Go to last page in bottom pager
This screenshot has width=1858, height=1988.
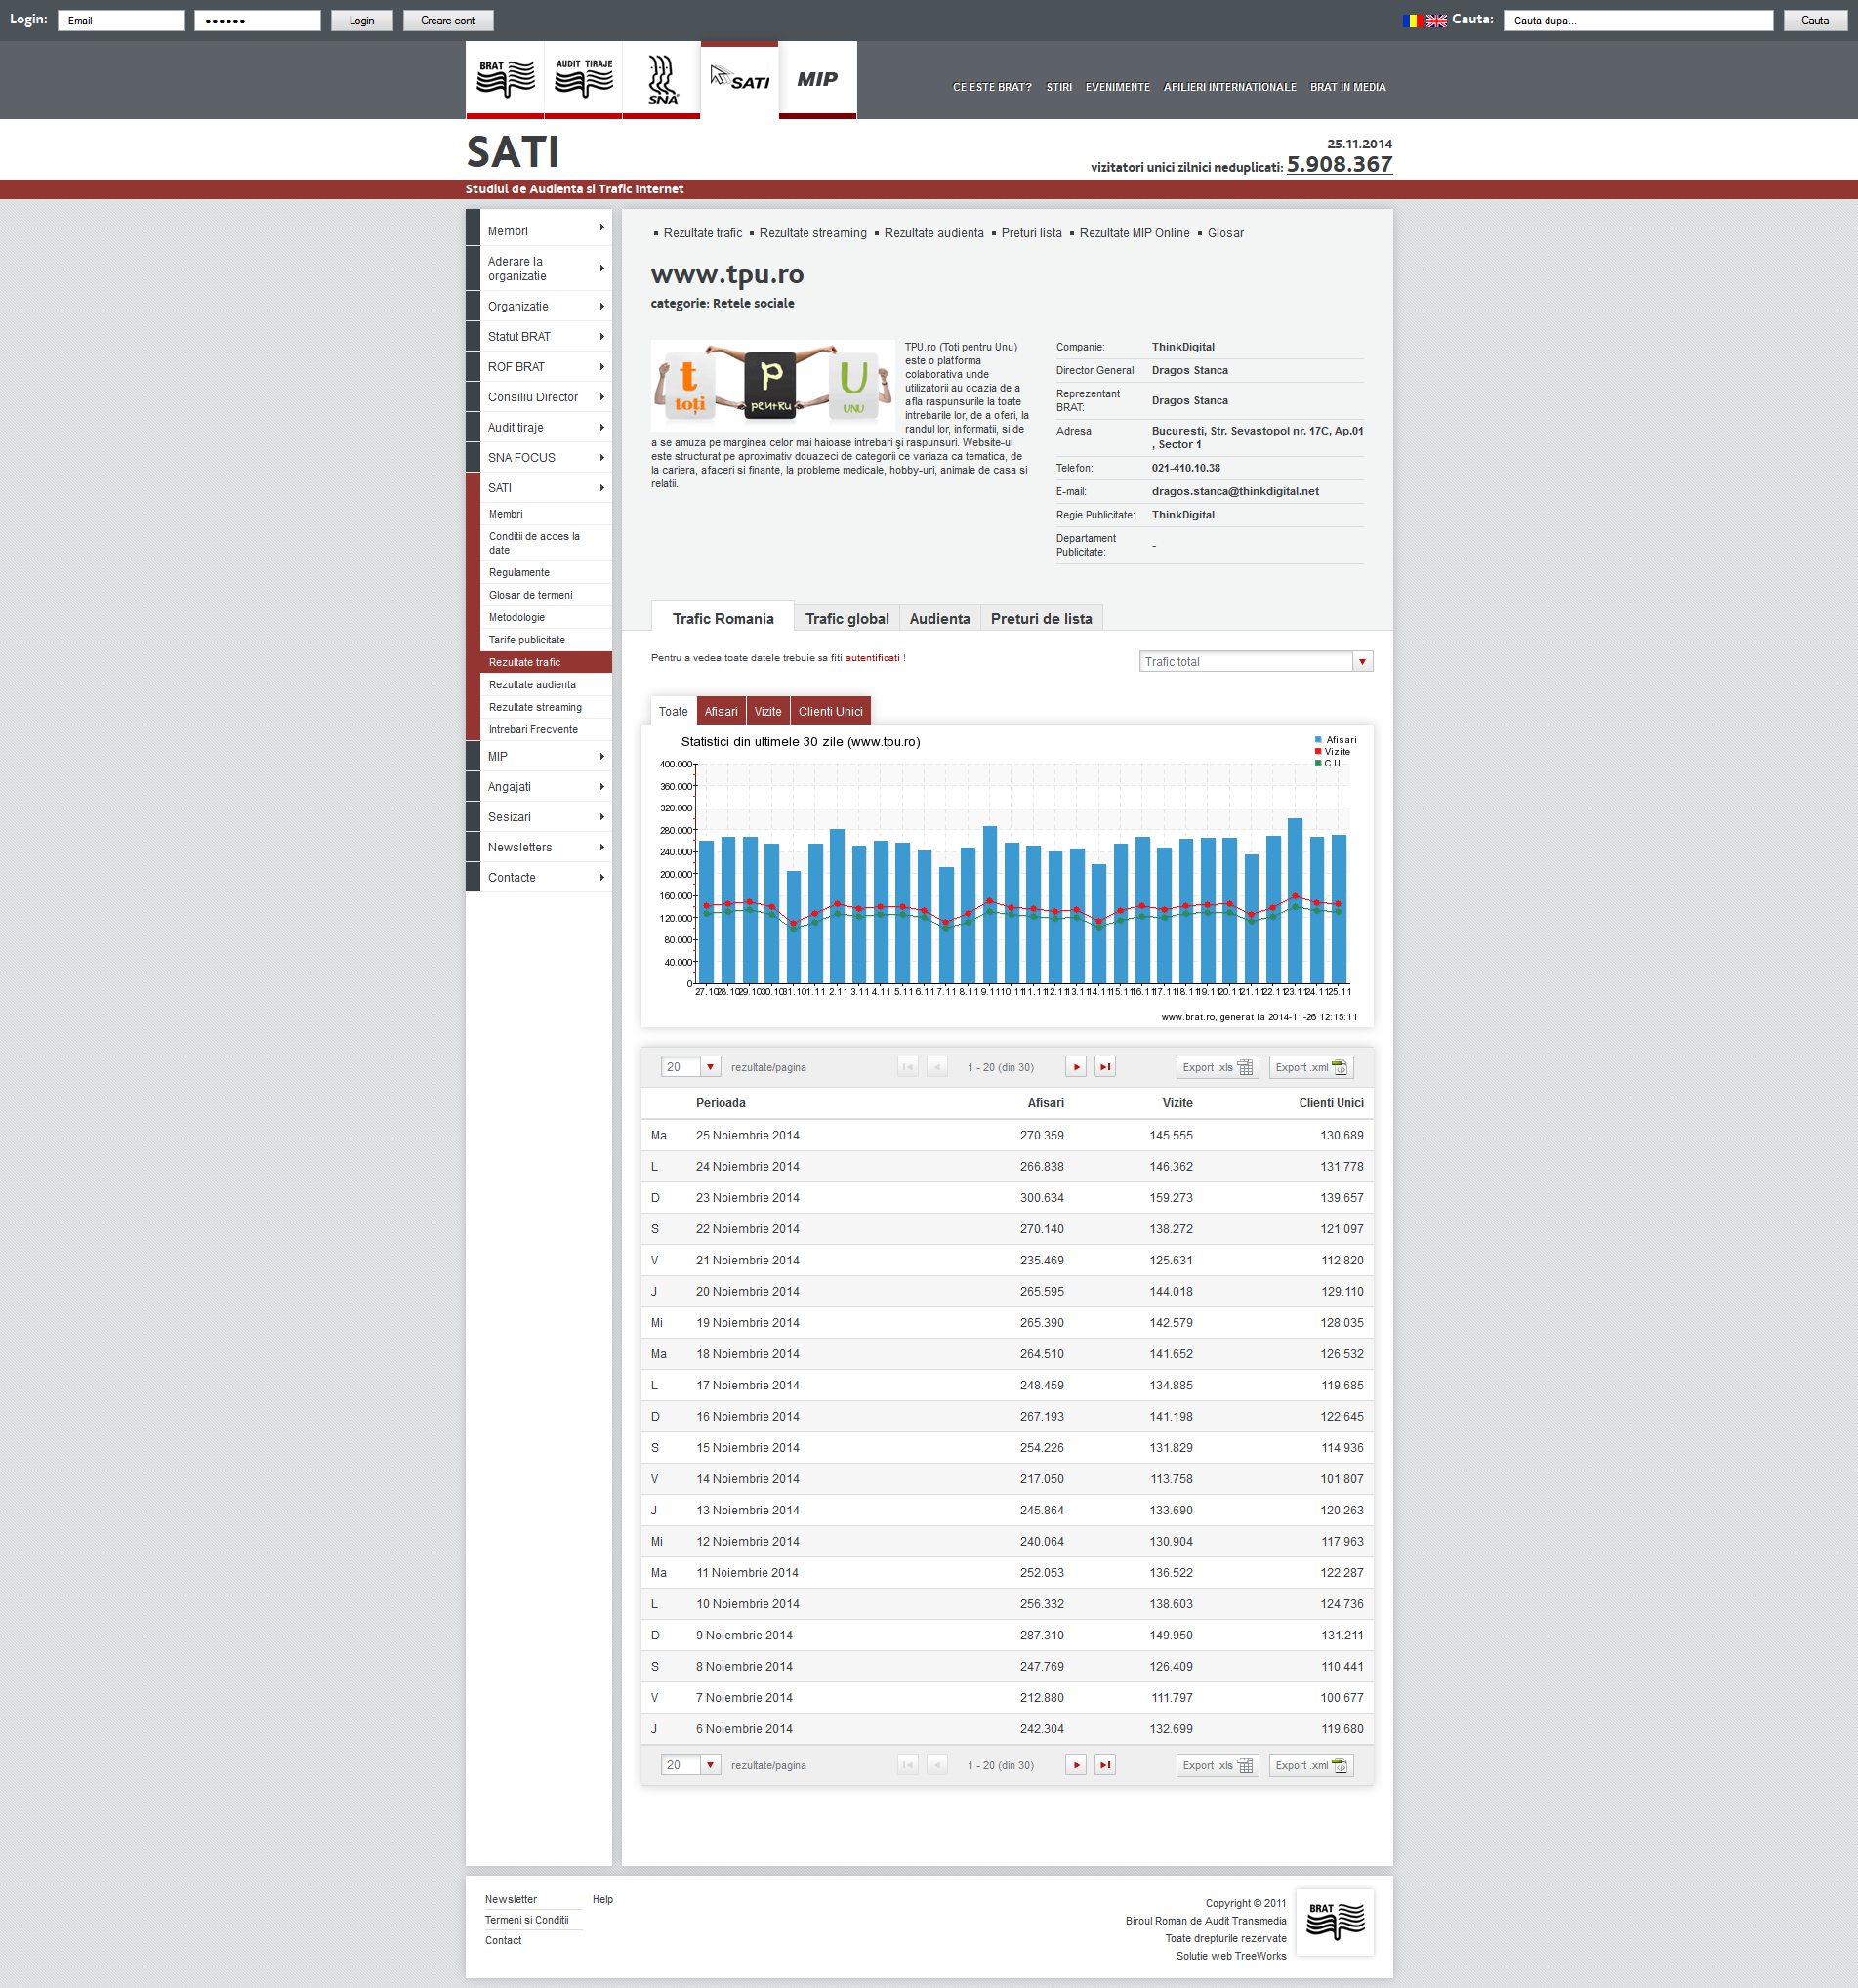1105,1765
